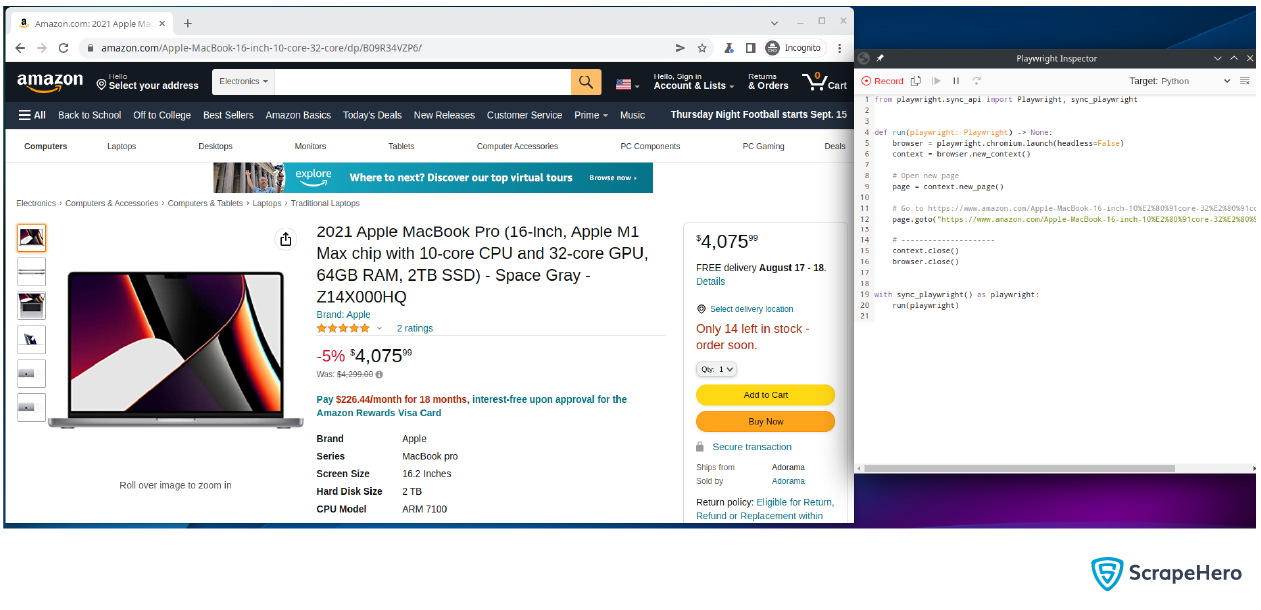The height and width of the screenshot is (610, 1261).
Task: Open Back to School in navigation bar
Action: tap(89, 115)
